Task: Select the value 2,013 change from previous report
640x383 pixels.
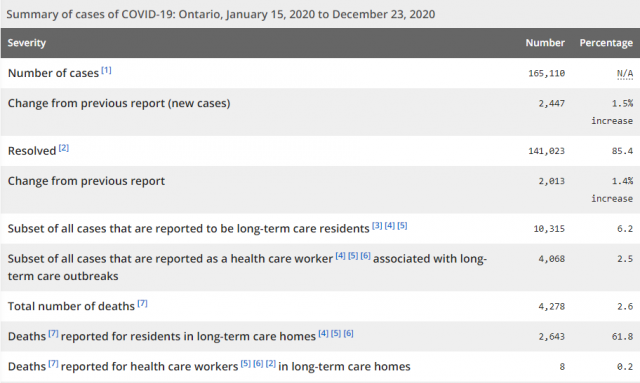Action: click(551, 181)
